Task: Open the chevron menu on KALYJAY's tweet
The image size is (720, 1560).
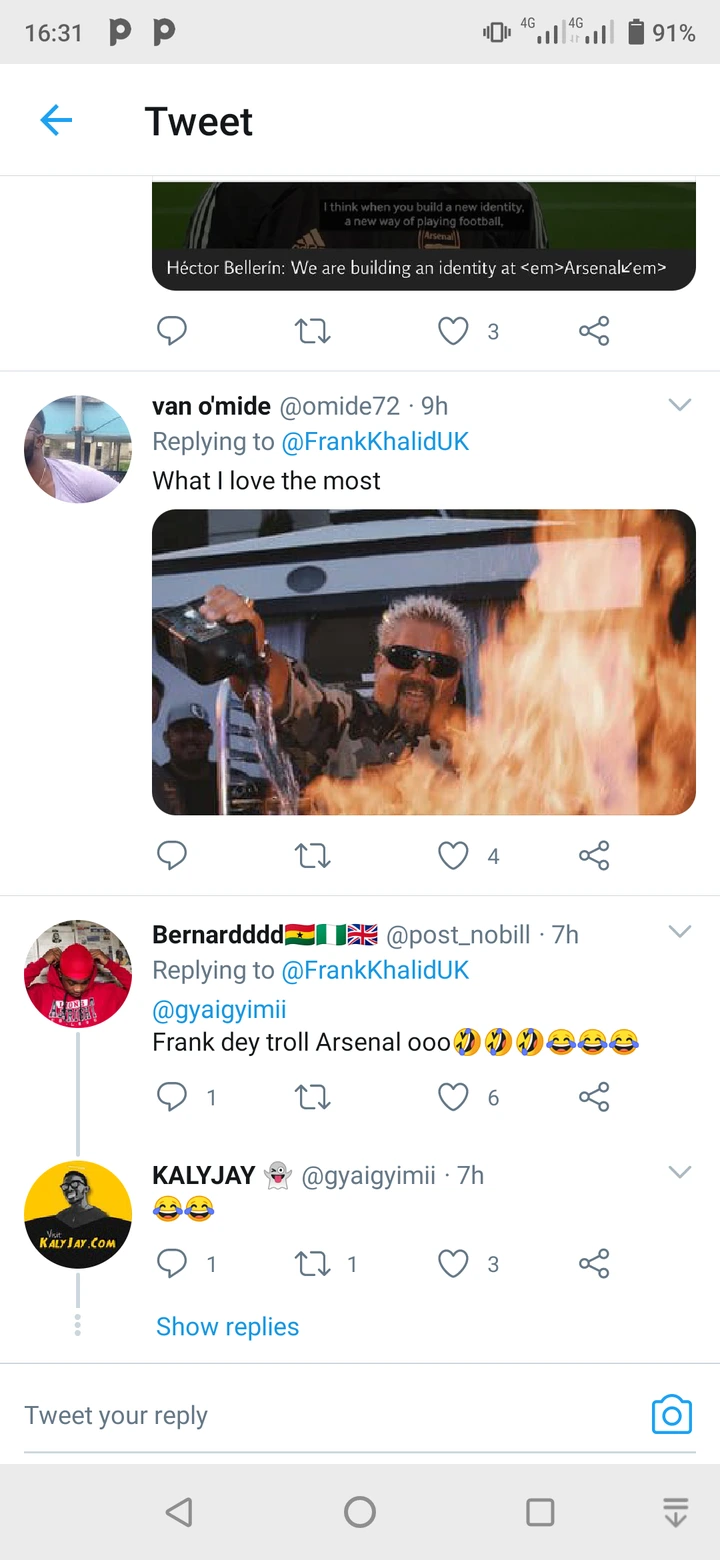Action: click(680, 1172)
